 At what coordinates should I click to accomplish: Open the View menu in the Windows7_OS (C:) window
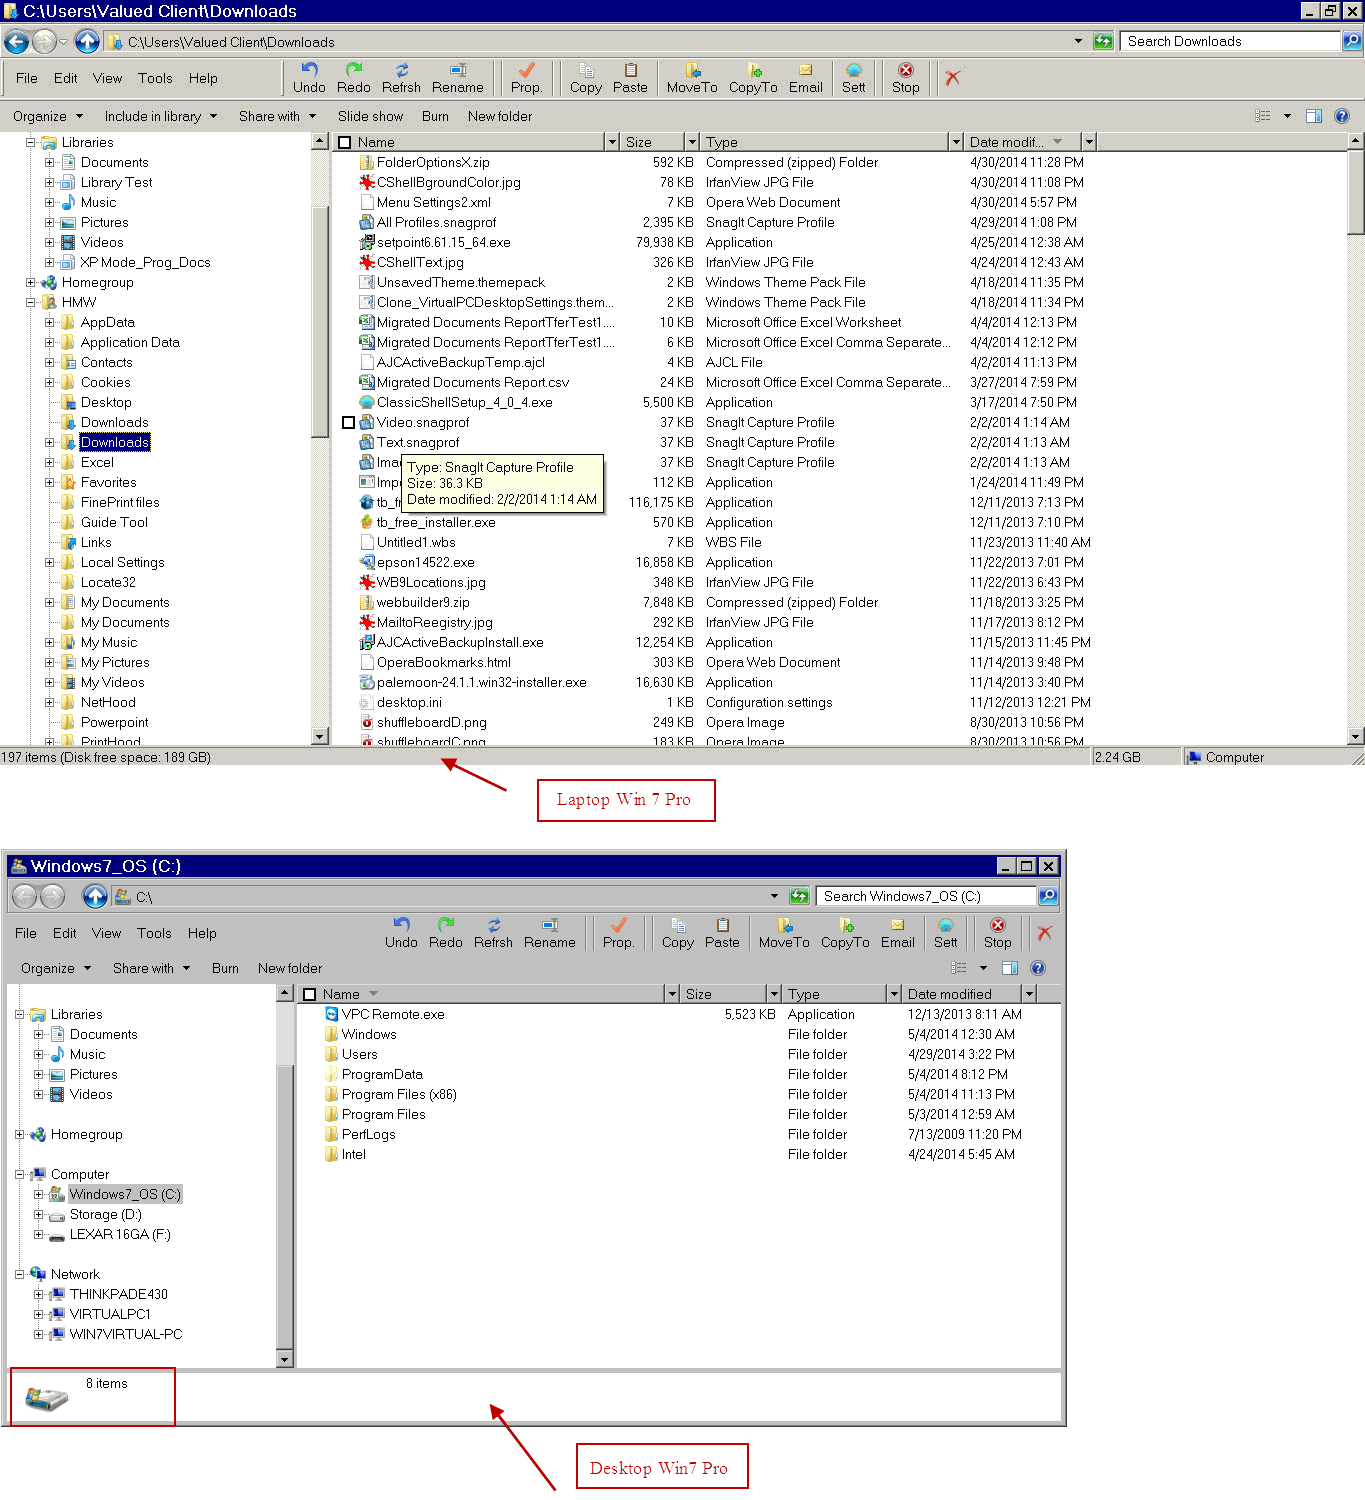[x=106, y=934]
